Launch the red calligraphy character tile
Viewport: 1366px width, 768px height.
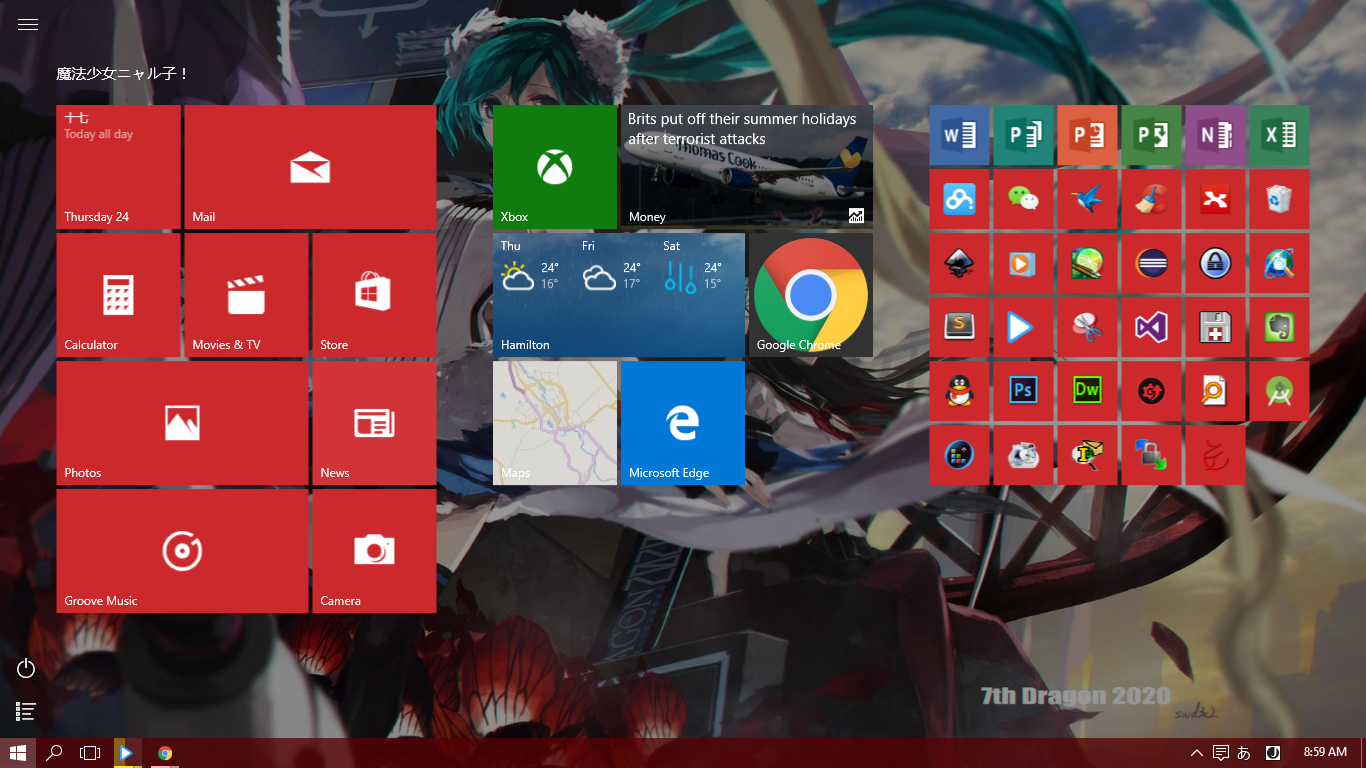pyautogui.click(x=1215, y=455)
